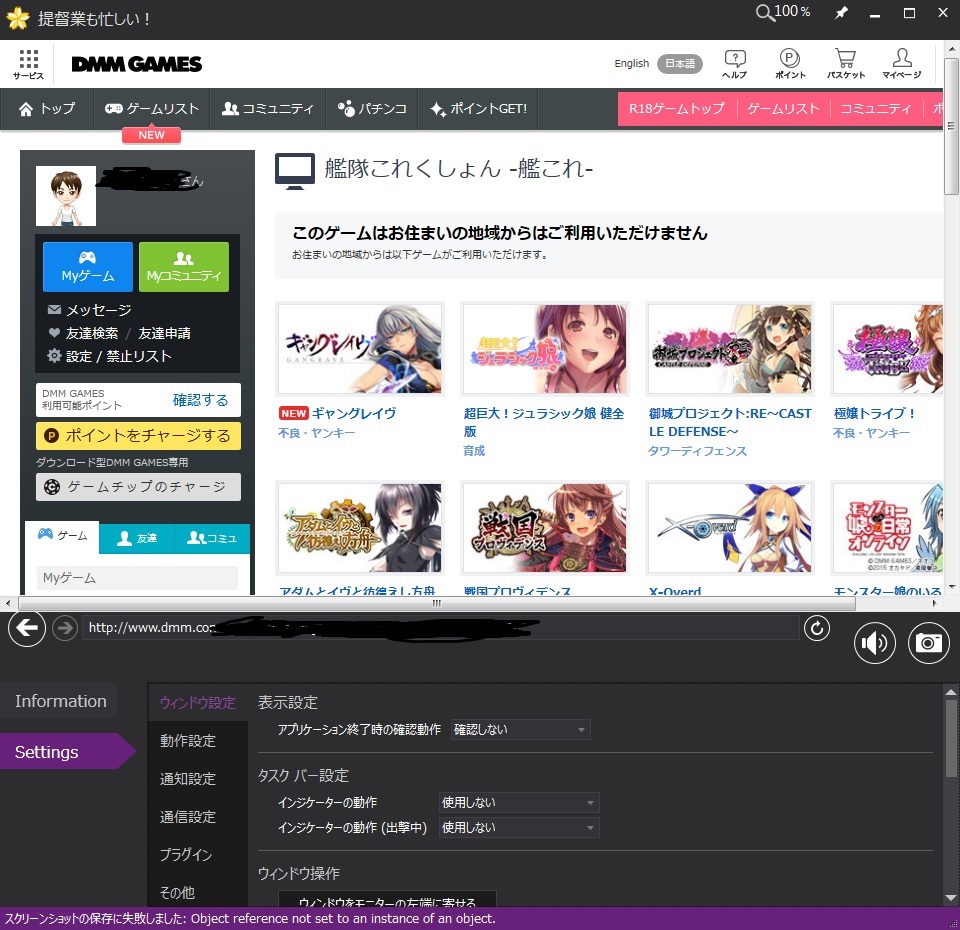960x930 pixels.
Task: Open the X-Overd game thumbnail
Action: point(730,528)
